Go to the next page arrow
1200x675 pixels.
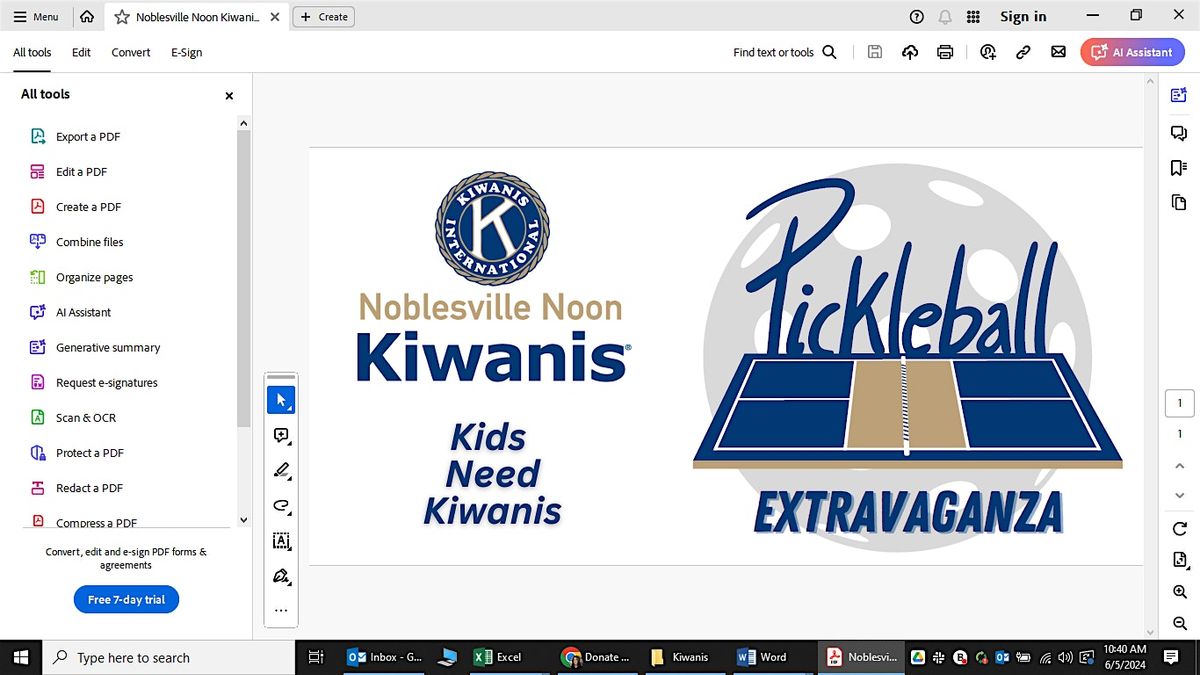click(1180, 496)
